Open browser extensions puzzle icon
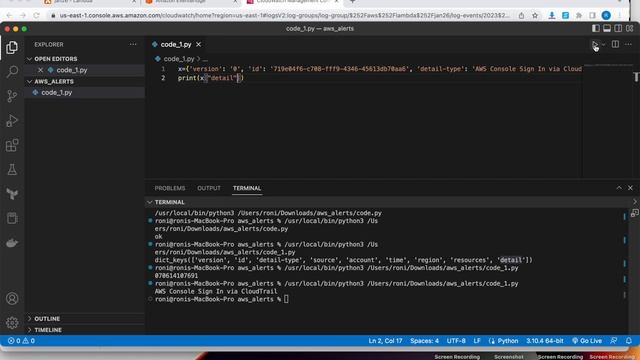This screenshot has width=640, height=360. 579,16
